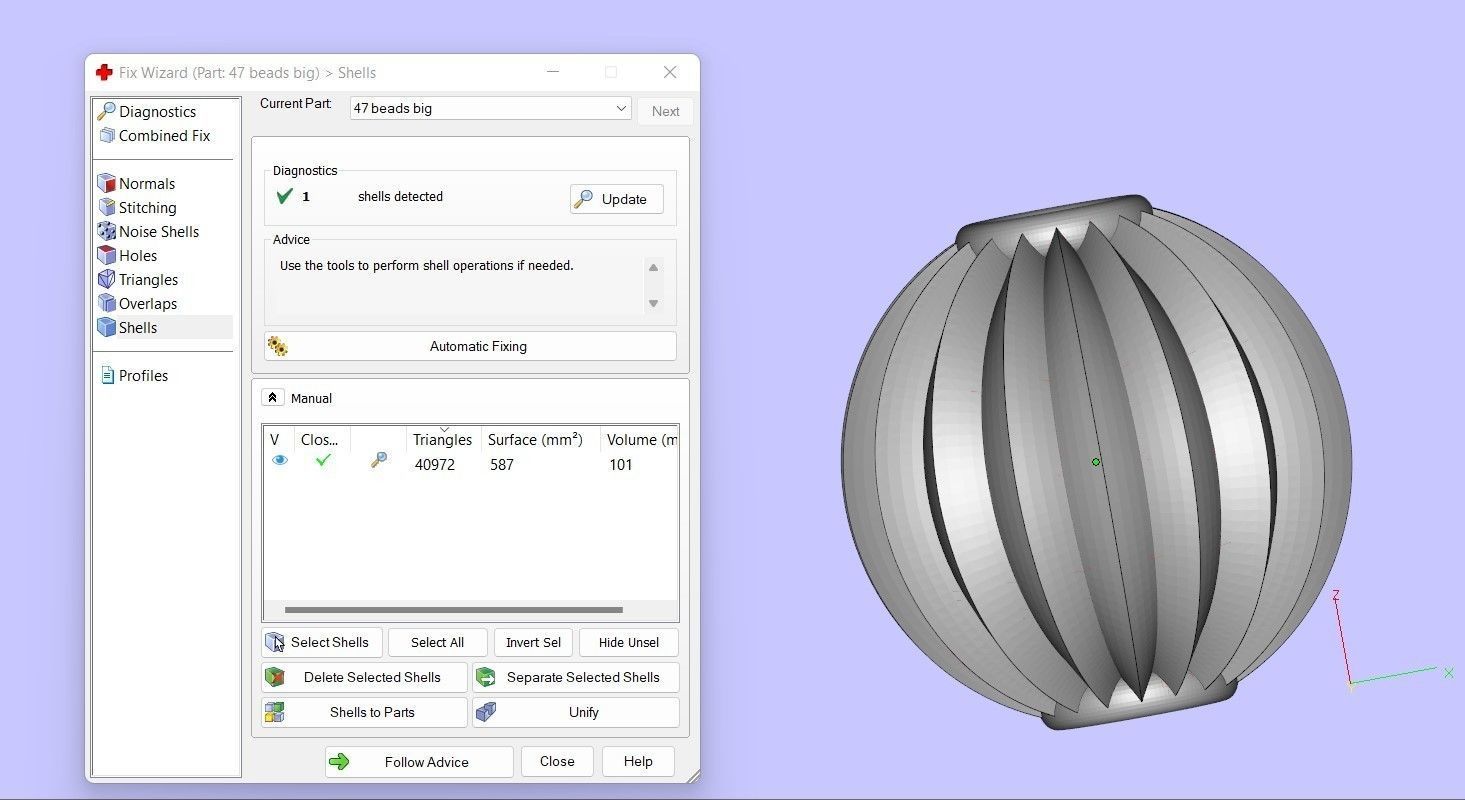Run Automatic Fixing
This screenshot has height=800, width=1465.
pos(470,346)
